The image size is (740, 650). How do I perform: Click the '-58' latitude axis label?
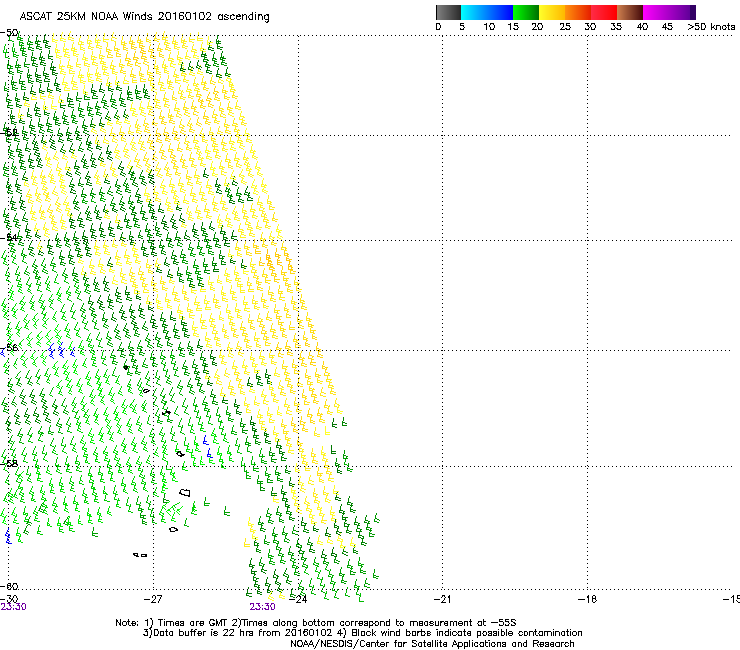pyautogui.click(x=10, y=463)
